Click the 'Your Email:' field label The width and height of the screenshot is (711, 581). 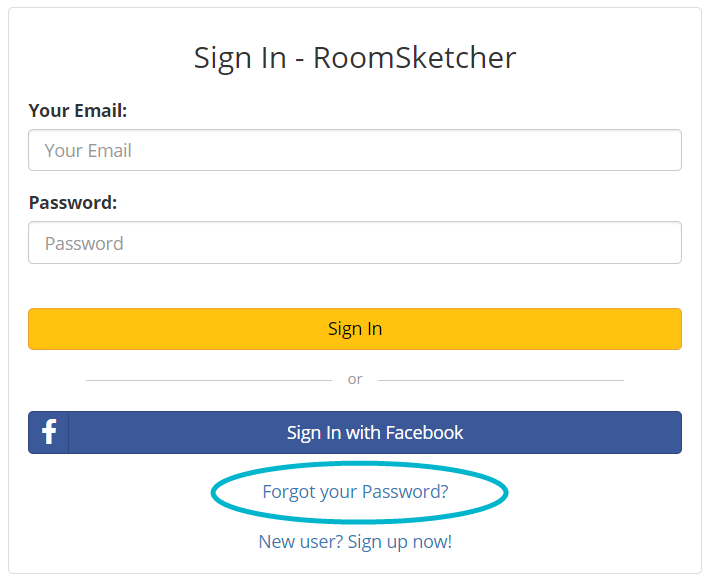click(x=78, y=111)
